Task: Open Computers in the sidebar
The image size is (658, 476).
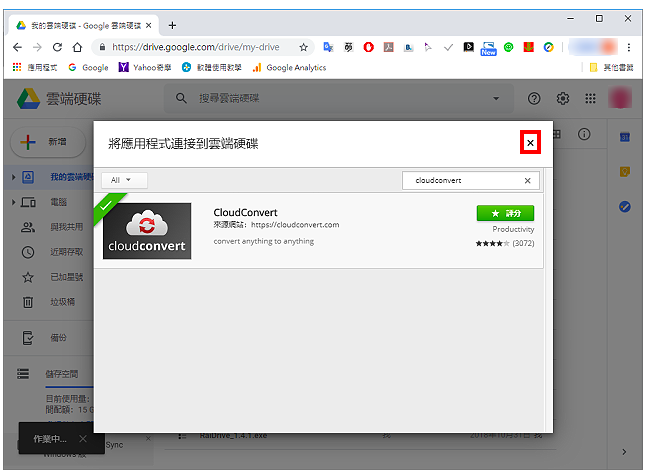Action: pyautogui.click(x=59, y=202)
